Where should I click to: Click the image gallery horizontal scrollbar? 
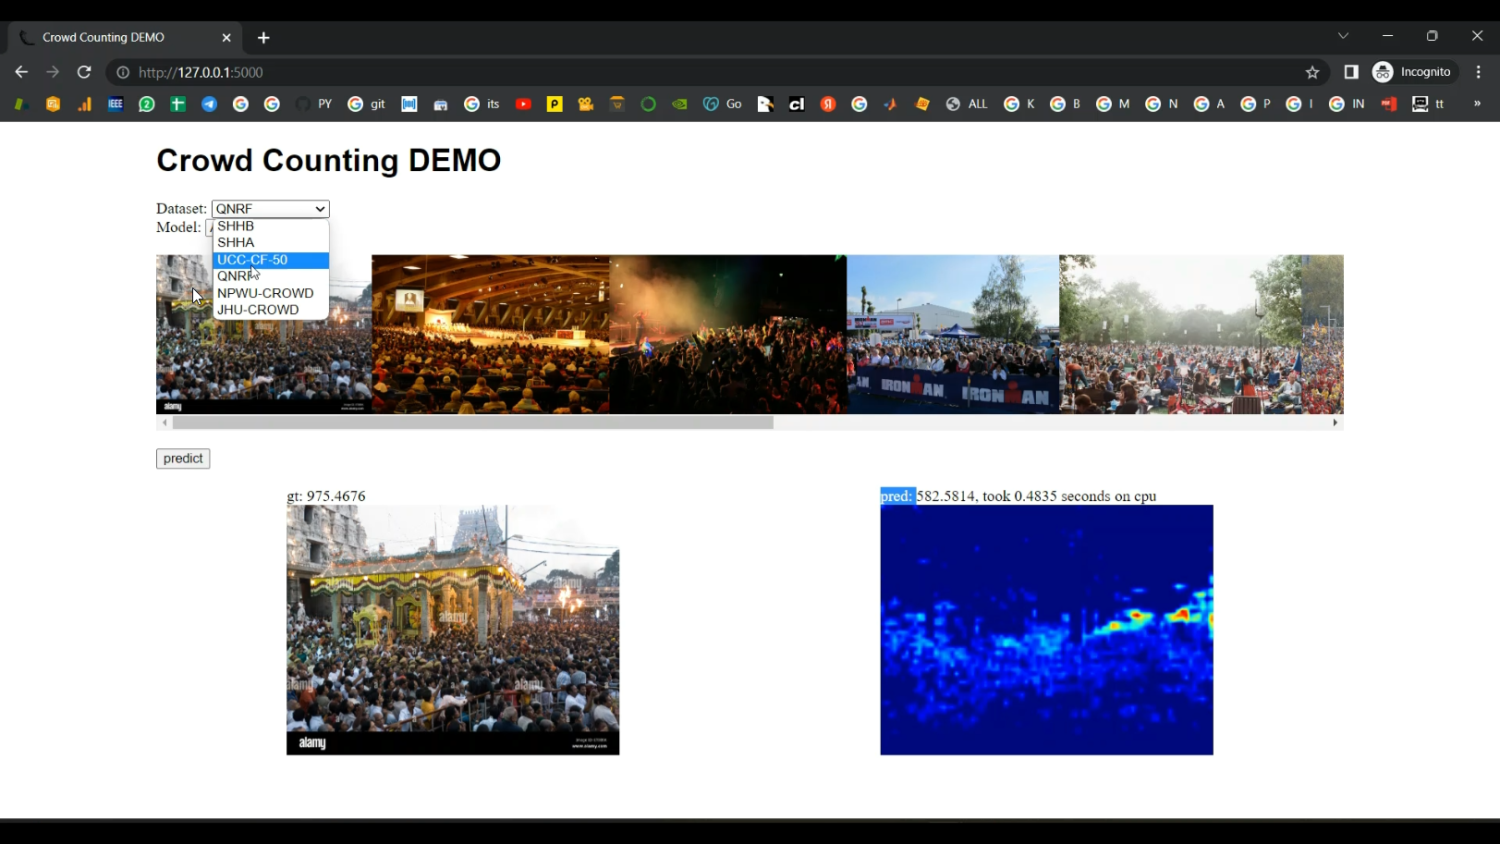pyautogui.click(x=472, y=423)
